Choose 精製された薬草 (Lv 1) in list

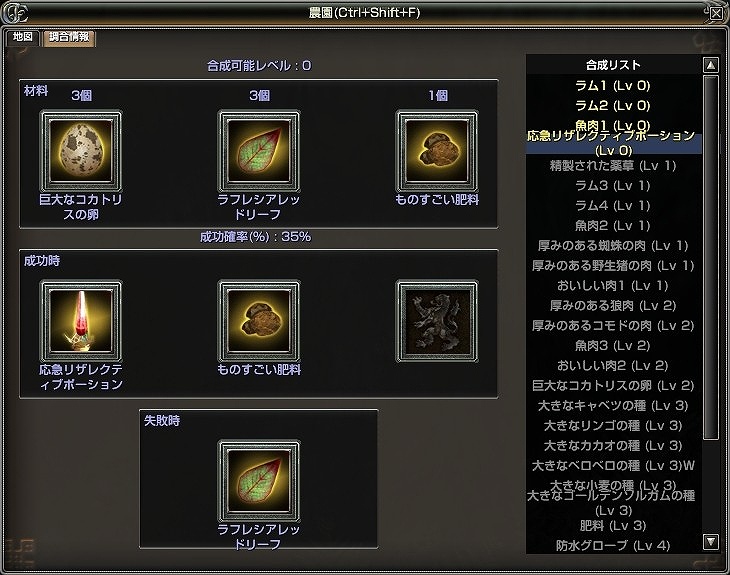(x=613, y=166)
